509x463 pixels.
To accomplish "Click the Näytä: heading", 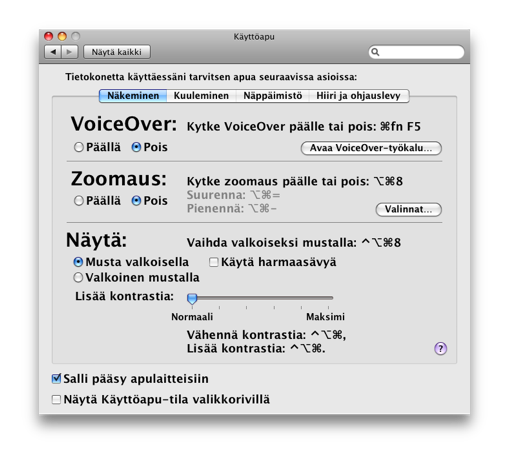I will coord(97,240).
